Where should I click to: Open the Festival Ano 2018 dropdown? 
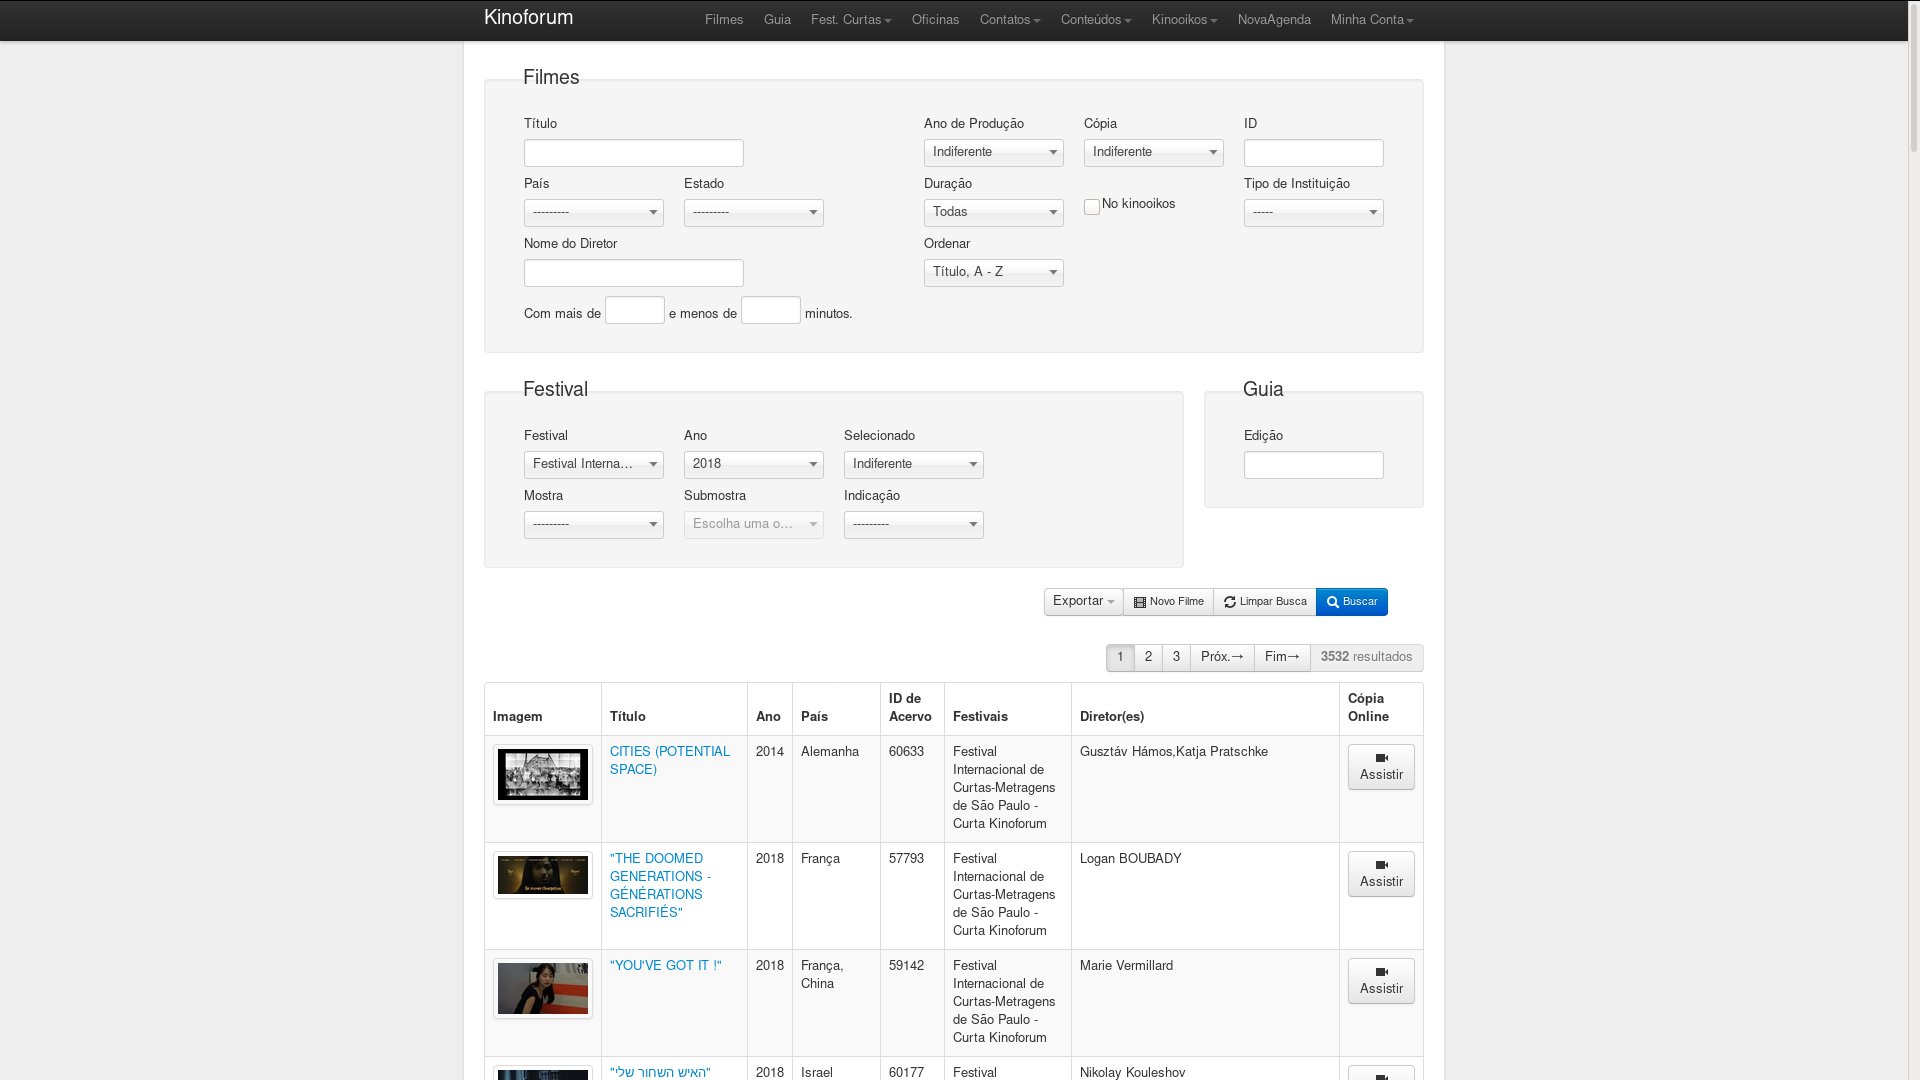click(753, 465)
